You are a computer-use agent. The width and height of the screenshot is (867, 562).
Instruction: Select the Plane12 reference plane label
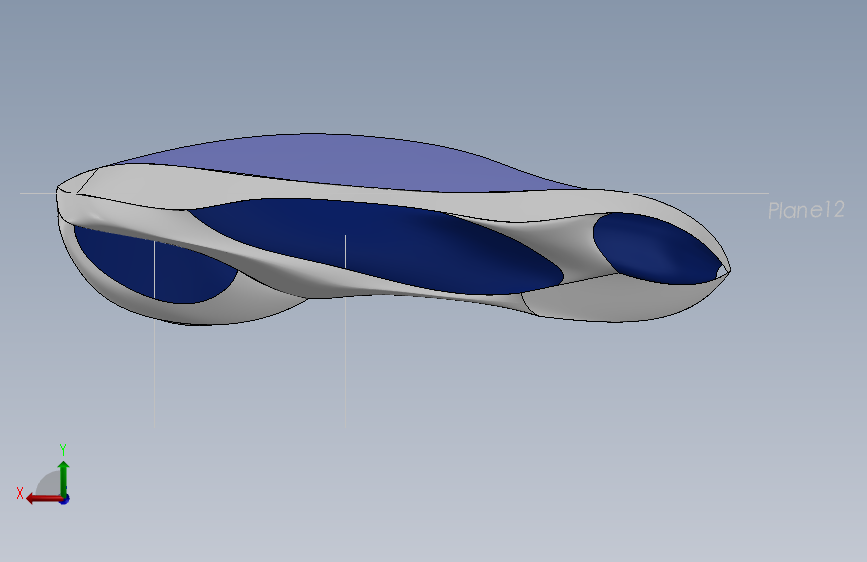click(x=806, y=210)
